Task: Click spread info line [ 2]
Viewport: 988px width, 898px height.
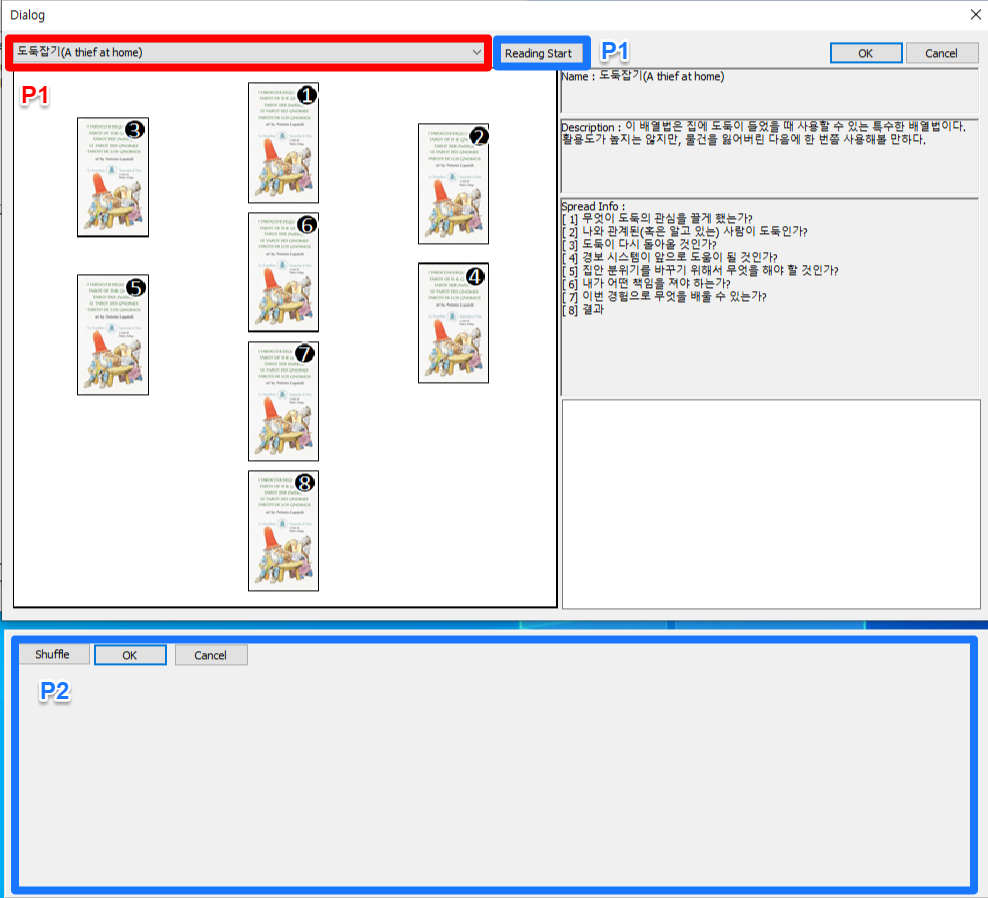Action: click(x=685, y=232)
